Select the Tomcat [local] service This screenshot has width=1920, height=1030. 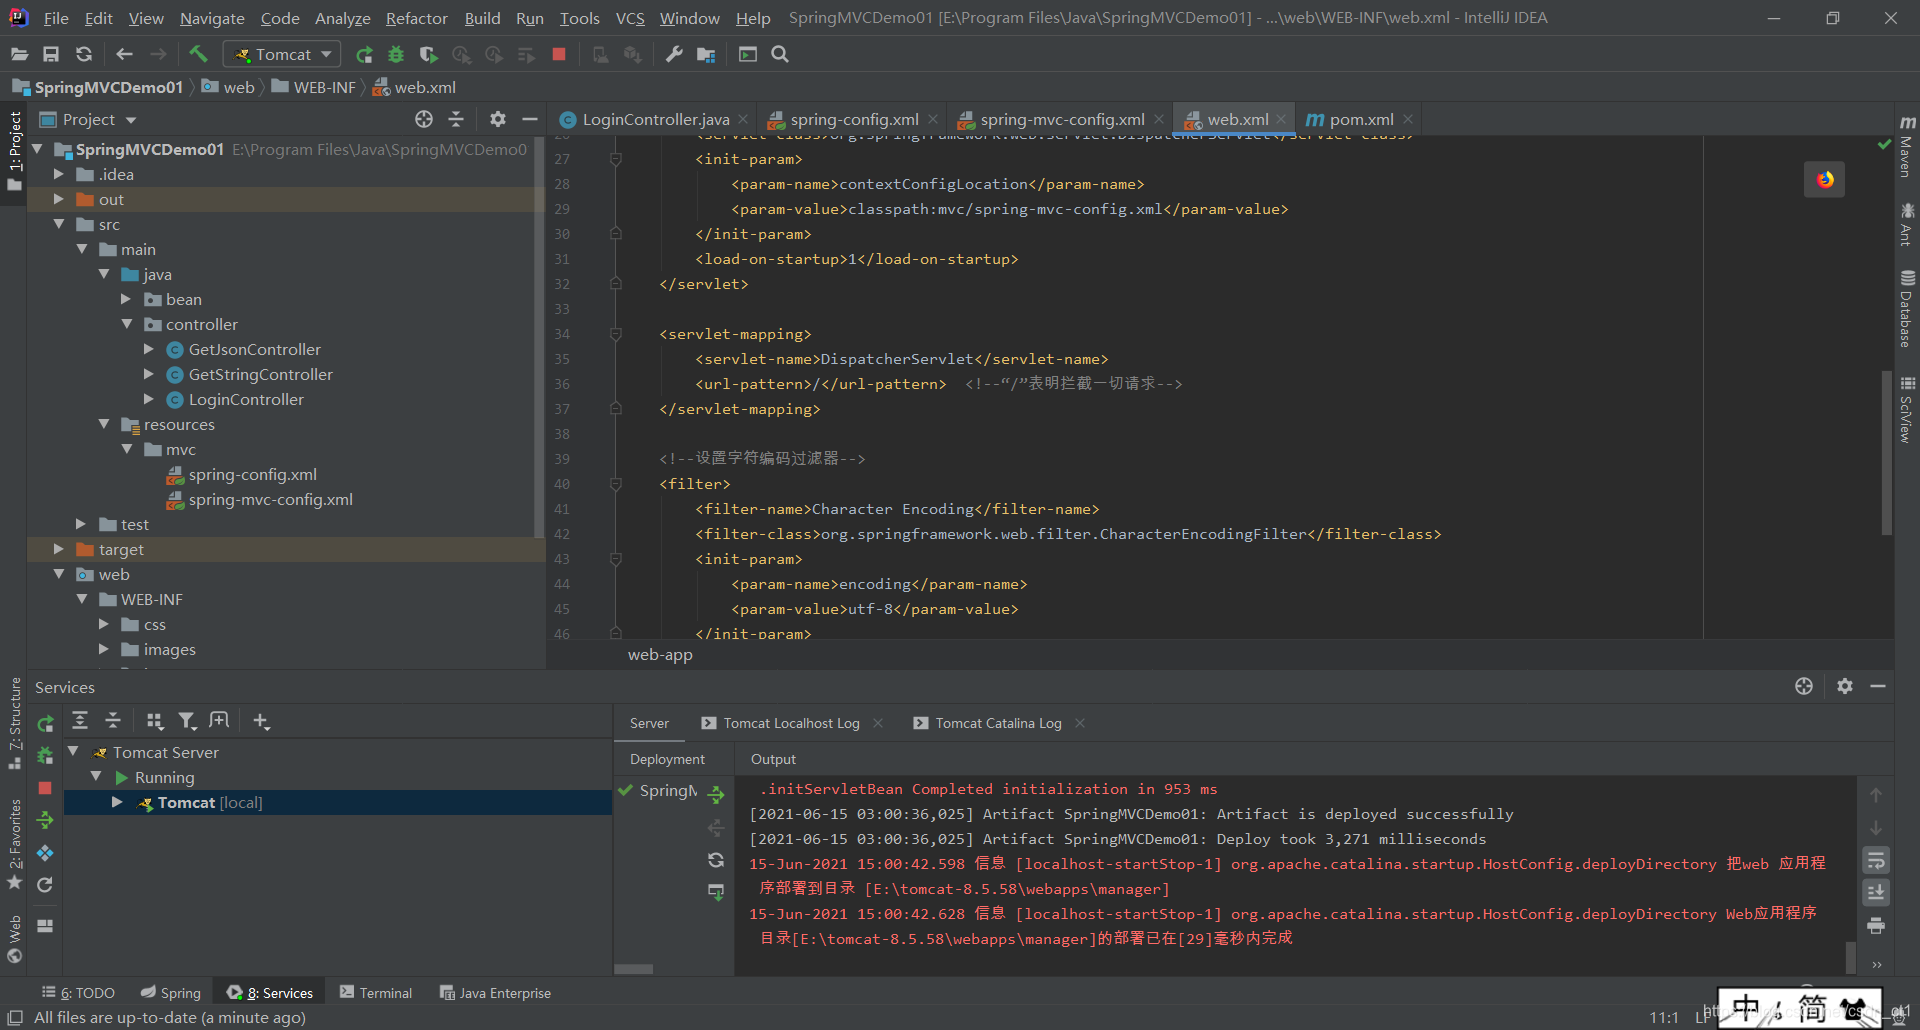click(x=210, y=802)
